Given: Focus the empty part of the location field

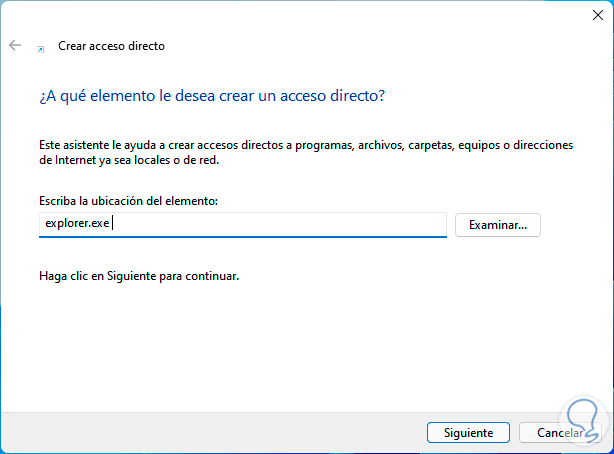Looking at the screenshot, I should pyautogui.click(x=300, y=225).
